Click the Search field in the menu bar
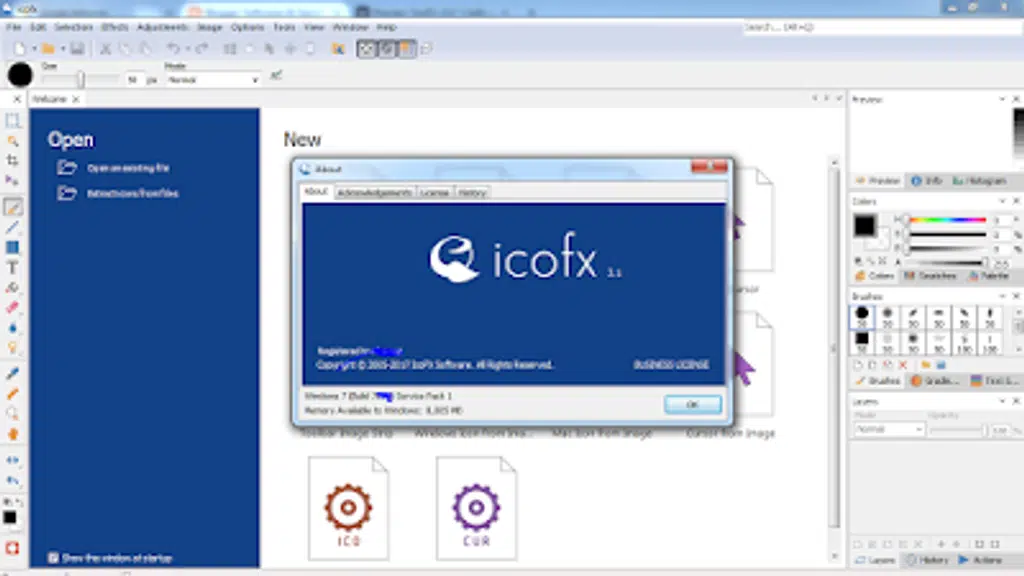 tap(882, 27)
